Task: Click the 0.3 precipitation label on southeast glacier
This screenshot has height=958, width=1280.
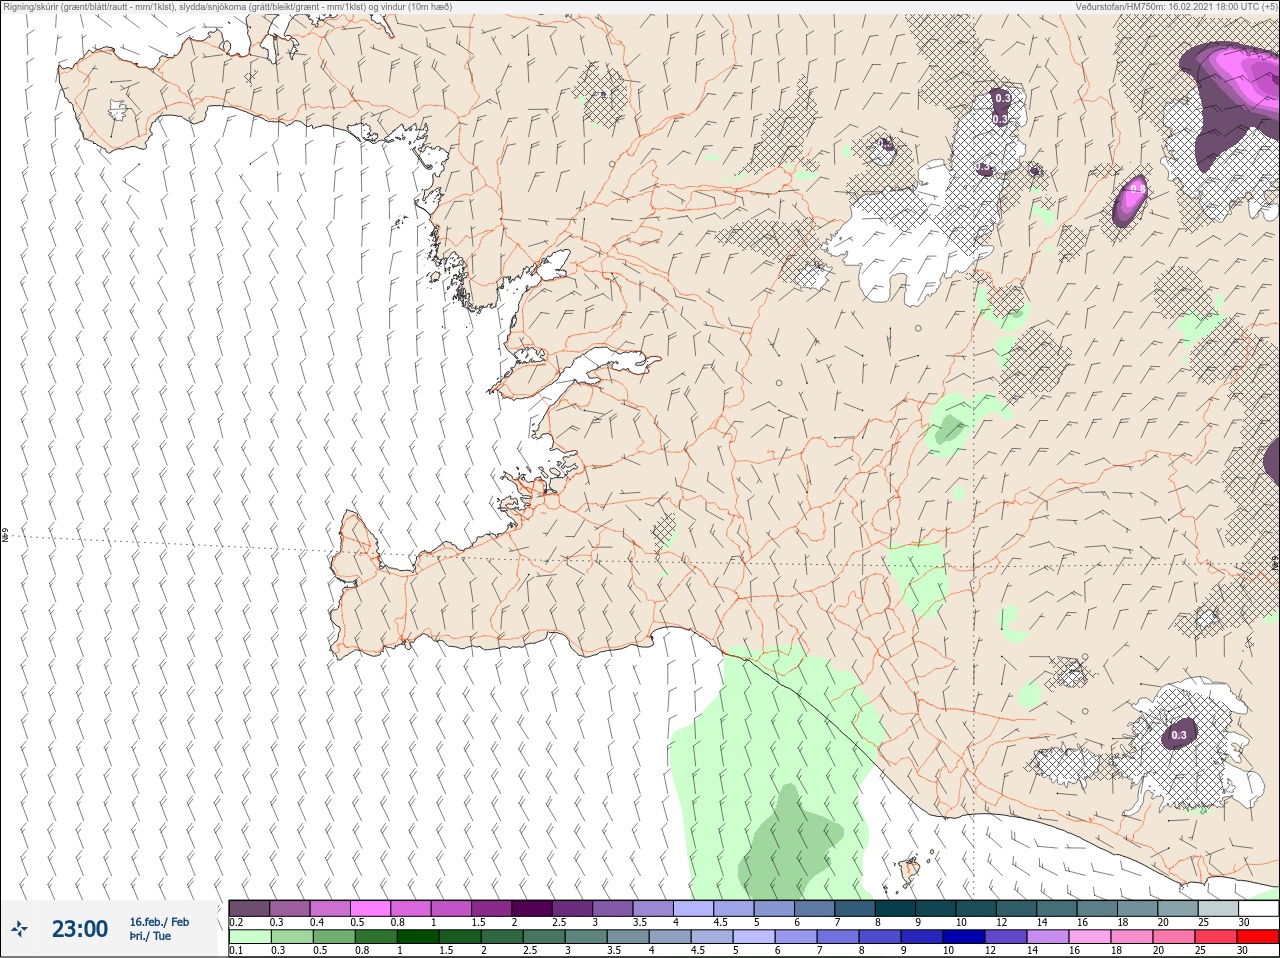Action: 1179,735
